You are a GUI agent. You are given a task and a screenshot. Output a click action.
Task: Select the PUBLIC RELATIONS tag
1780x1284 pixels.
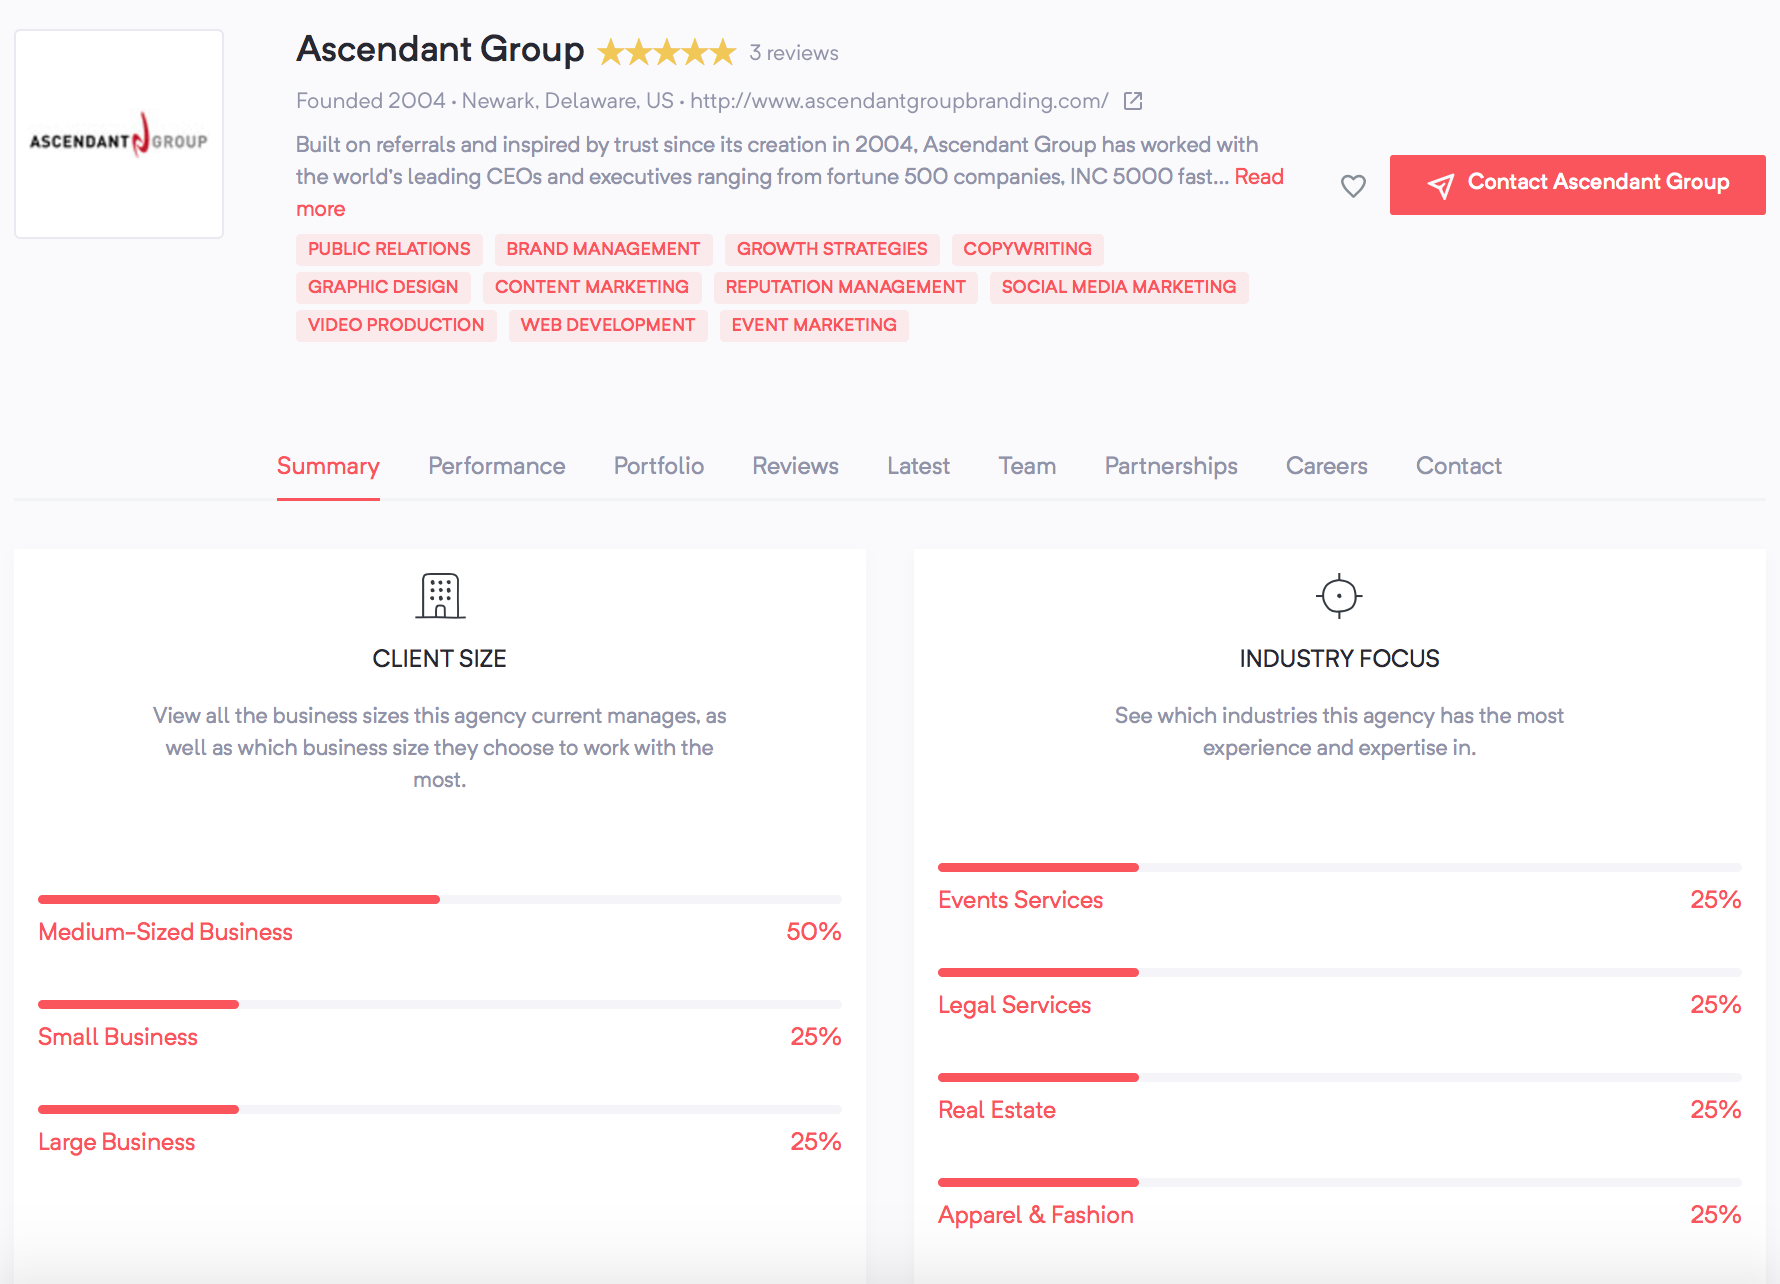point(389,249)
